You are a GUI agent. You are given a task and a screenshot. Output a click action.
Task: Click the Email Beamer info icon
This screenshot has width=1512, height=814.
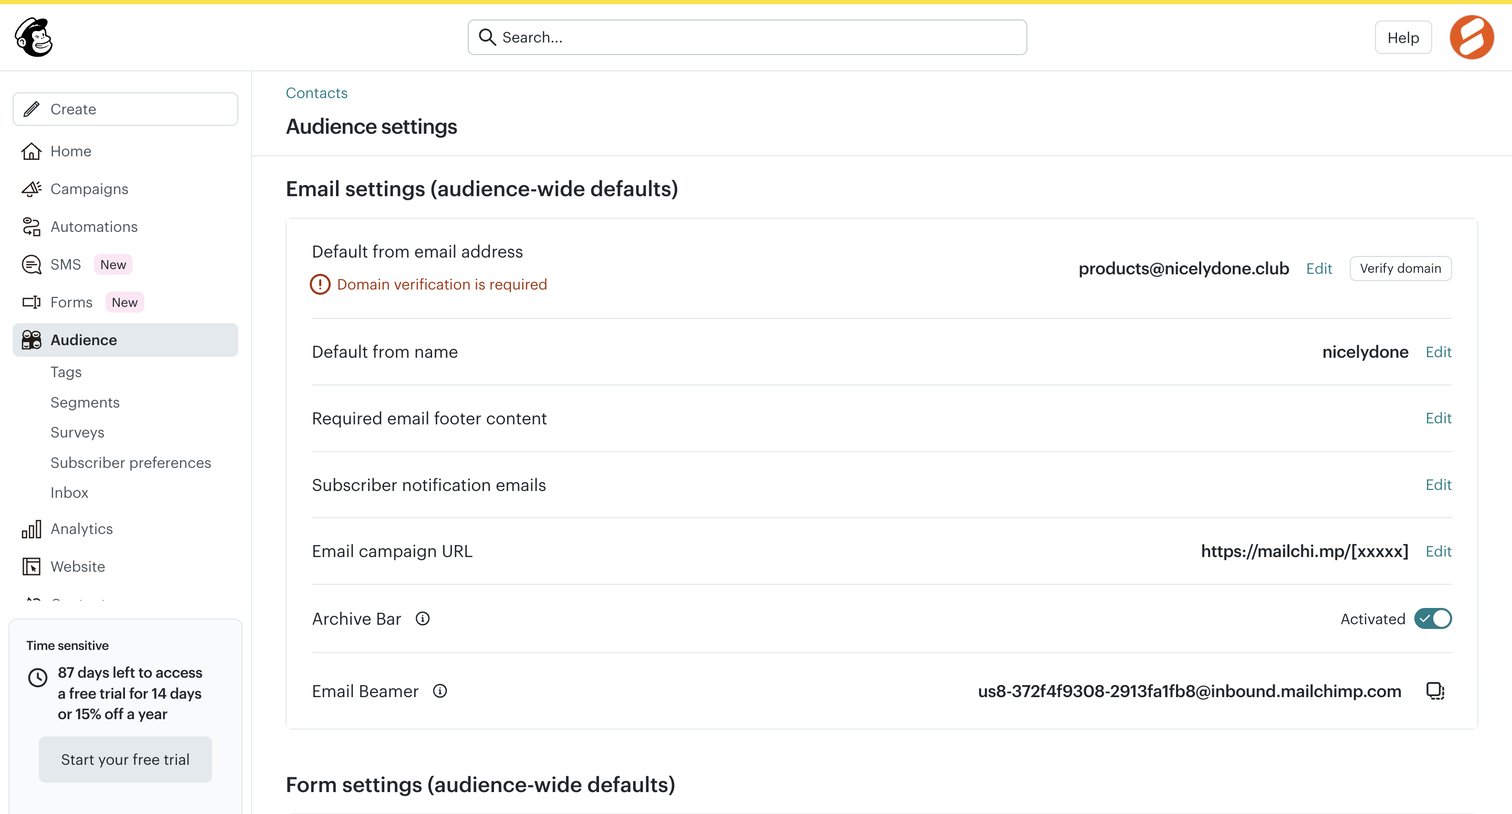click(440, 691)
